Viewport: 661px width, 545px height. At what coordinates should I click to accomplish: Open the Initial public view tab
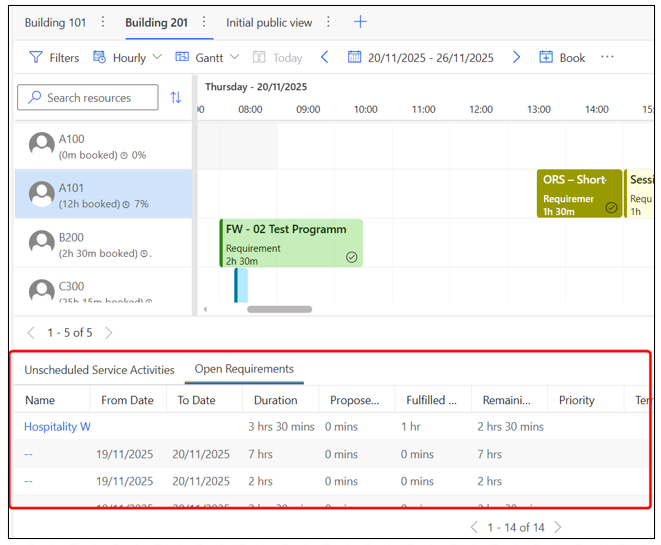click(269, 22)
